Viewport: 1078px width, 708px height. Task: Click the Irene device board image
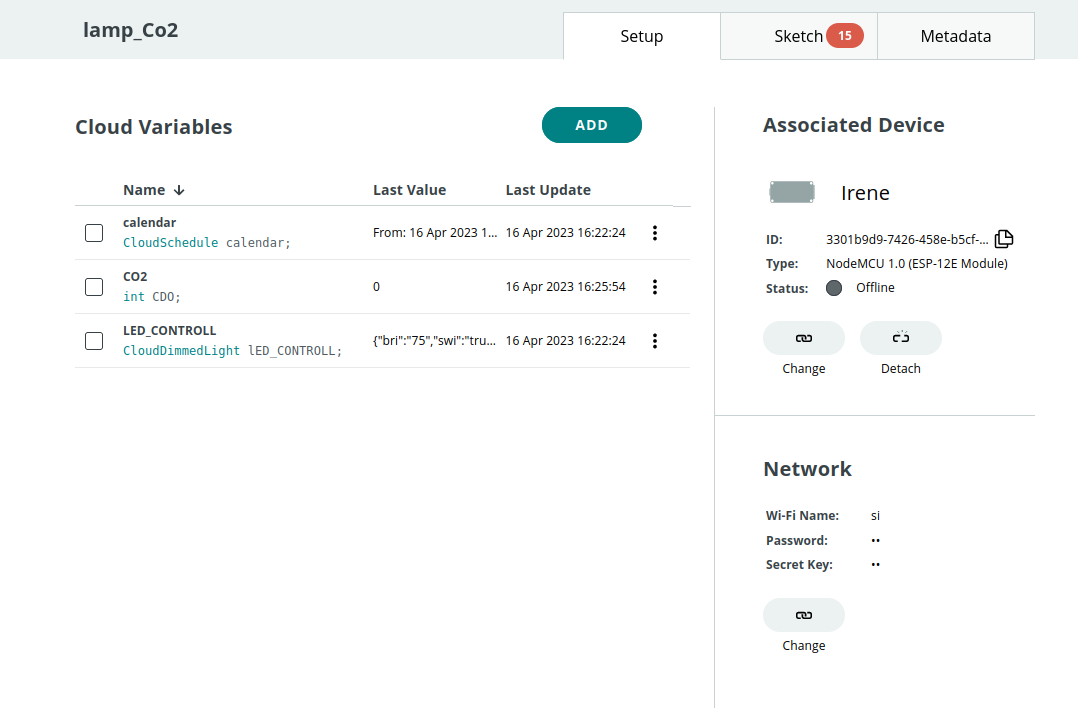tap(792, 192)
